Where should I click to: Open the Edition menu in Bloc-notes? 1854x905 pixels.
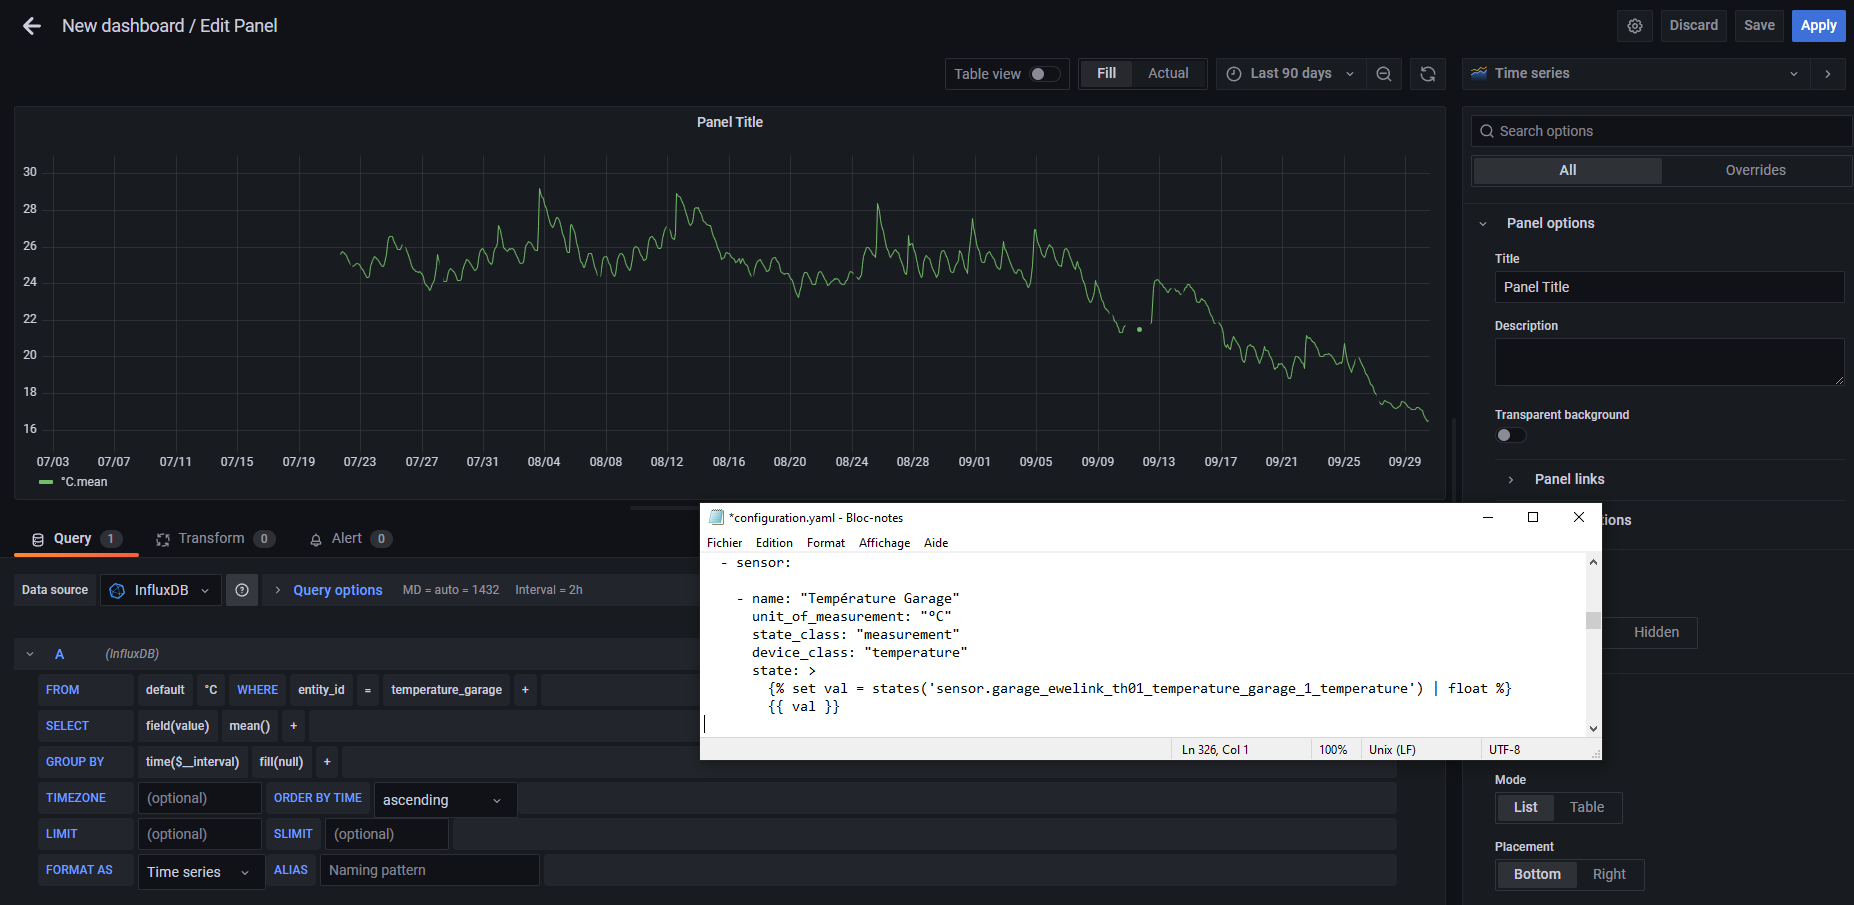774,543
